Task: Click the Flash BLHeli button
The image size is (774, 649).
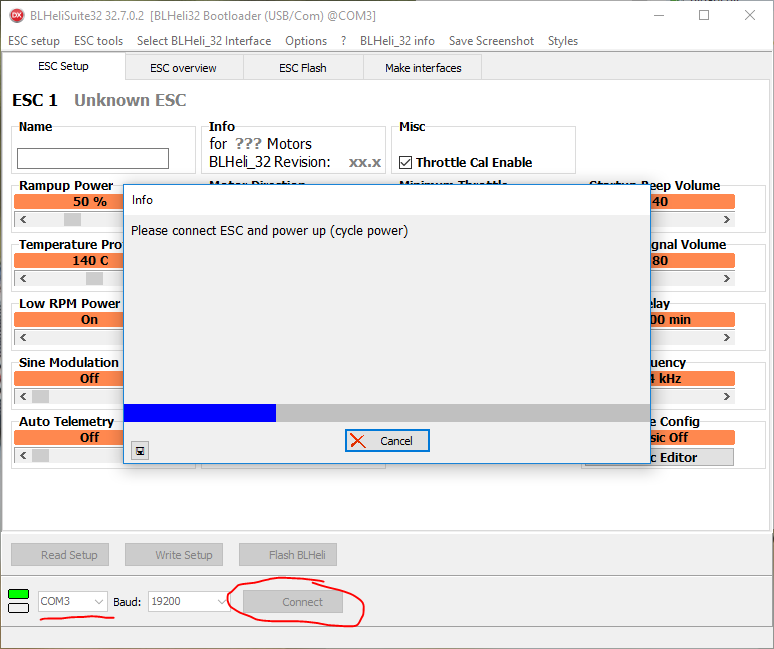Action: [x=288, y=555]
